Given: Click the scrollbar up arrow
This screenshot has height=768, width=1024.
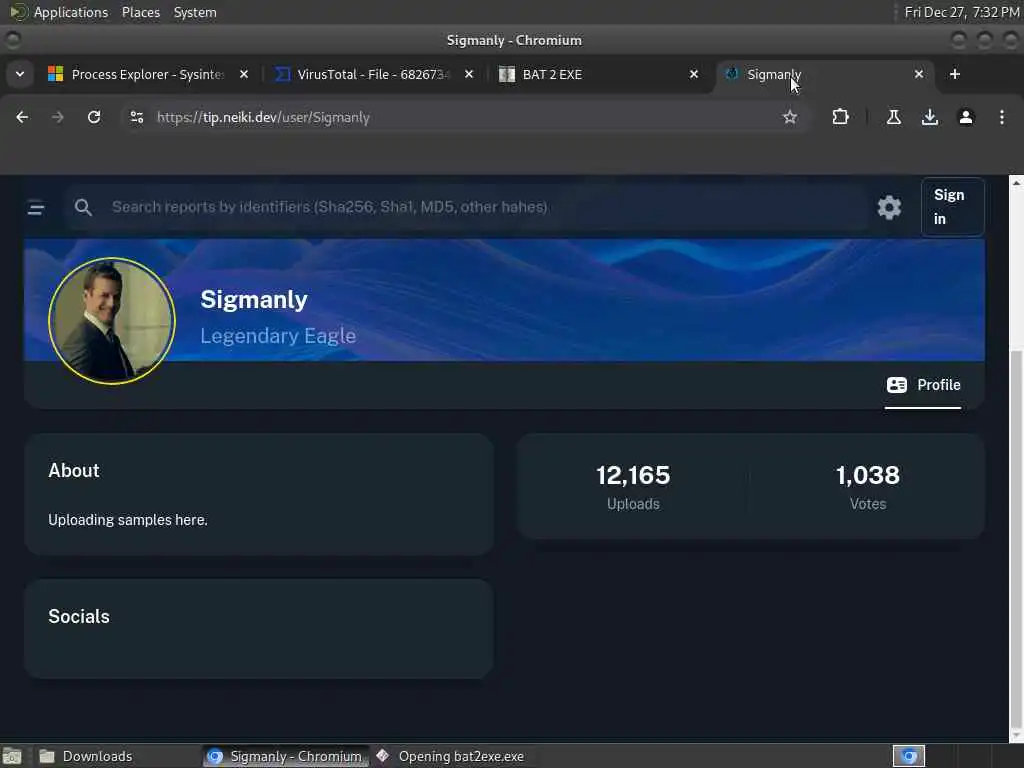Looking at the screenshot, I should [x=1016, y=183].
